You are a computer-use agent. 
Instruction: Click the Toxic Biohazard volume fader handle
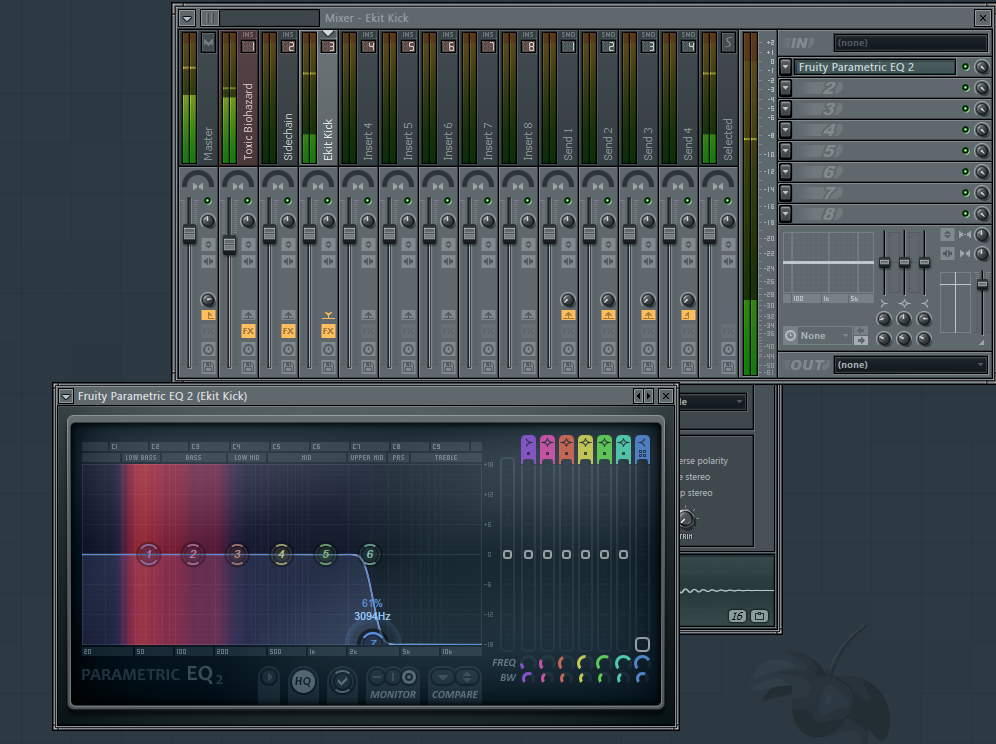coord(229,245)
